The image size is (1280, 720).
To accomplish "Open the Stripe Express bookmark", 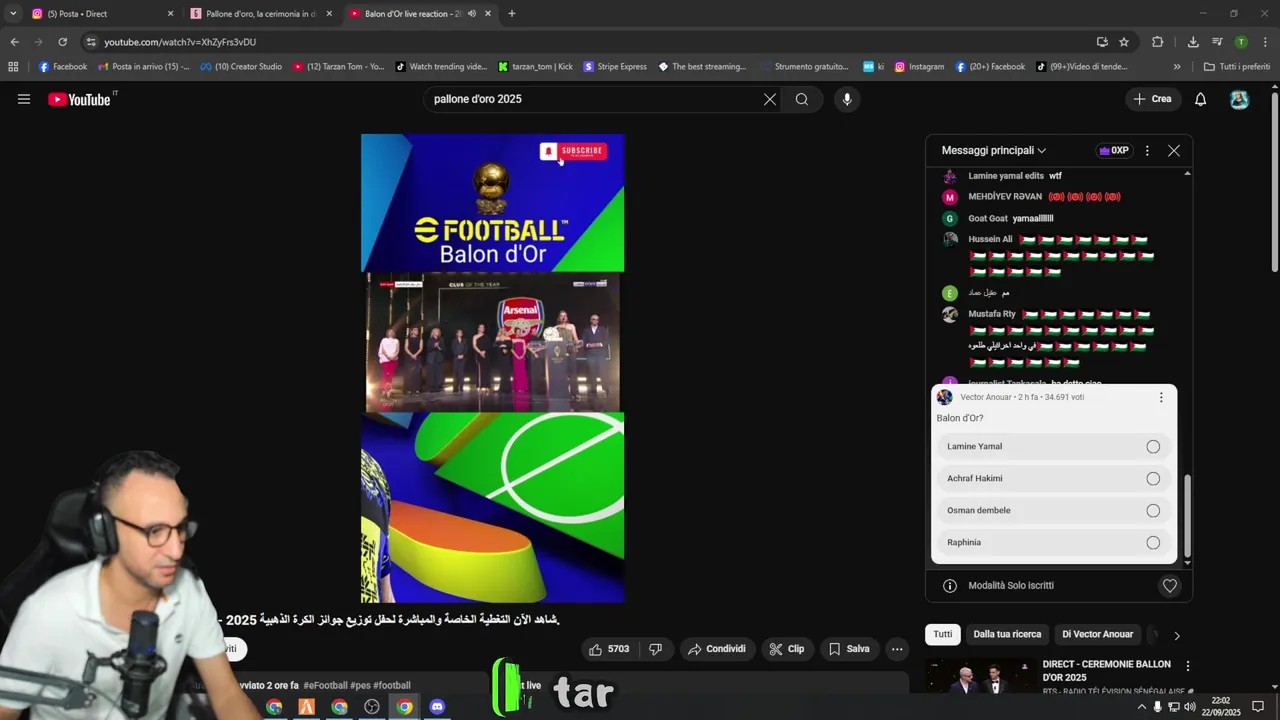I will 615,67.
